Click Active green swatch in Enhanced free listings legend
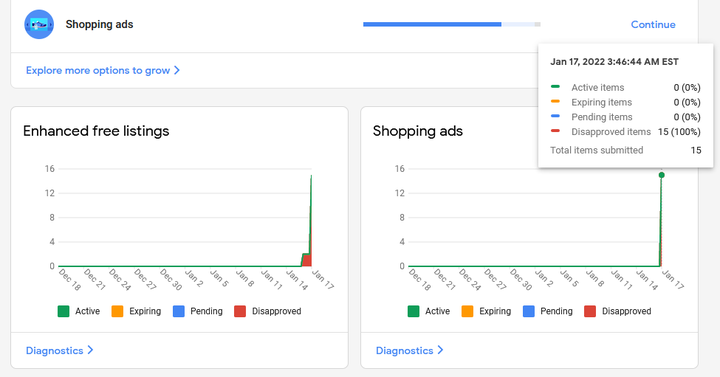The height and width of the screenshot is (377, 720). (63, 311)
